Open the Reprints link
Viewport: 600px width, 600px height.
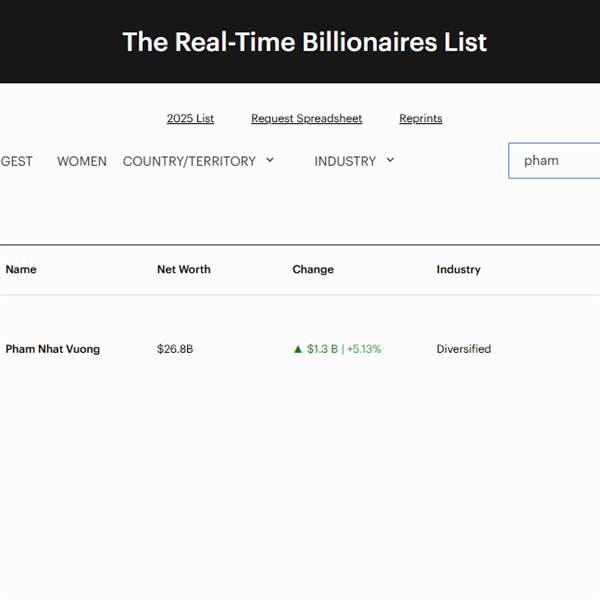(420, 118)
